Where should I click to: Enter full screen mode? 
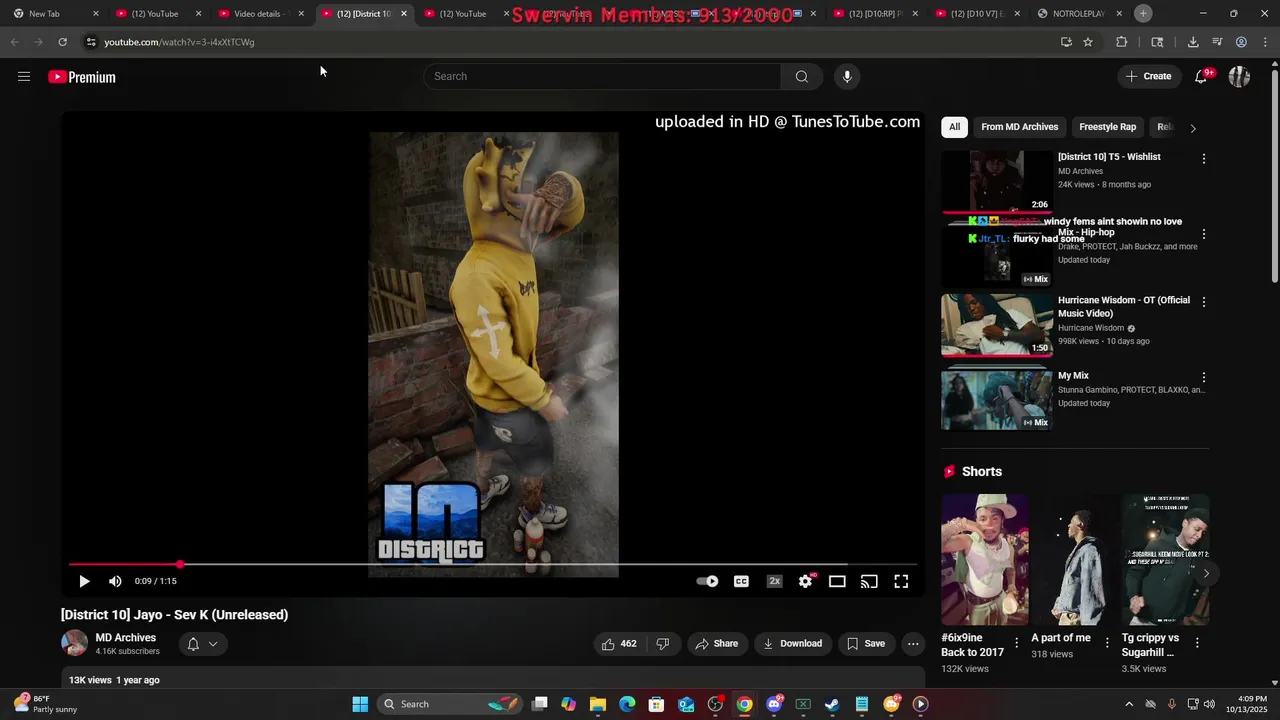point(901,581)
